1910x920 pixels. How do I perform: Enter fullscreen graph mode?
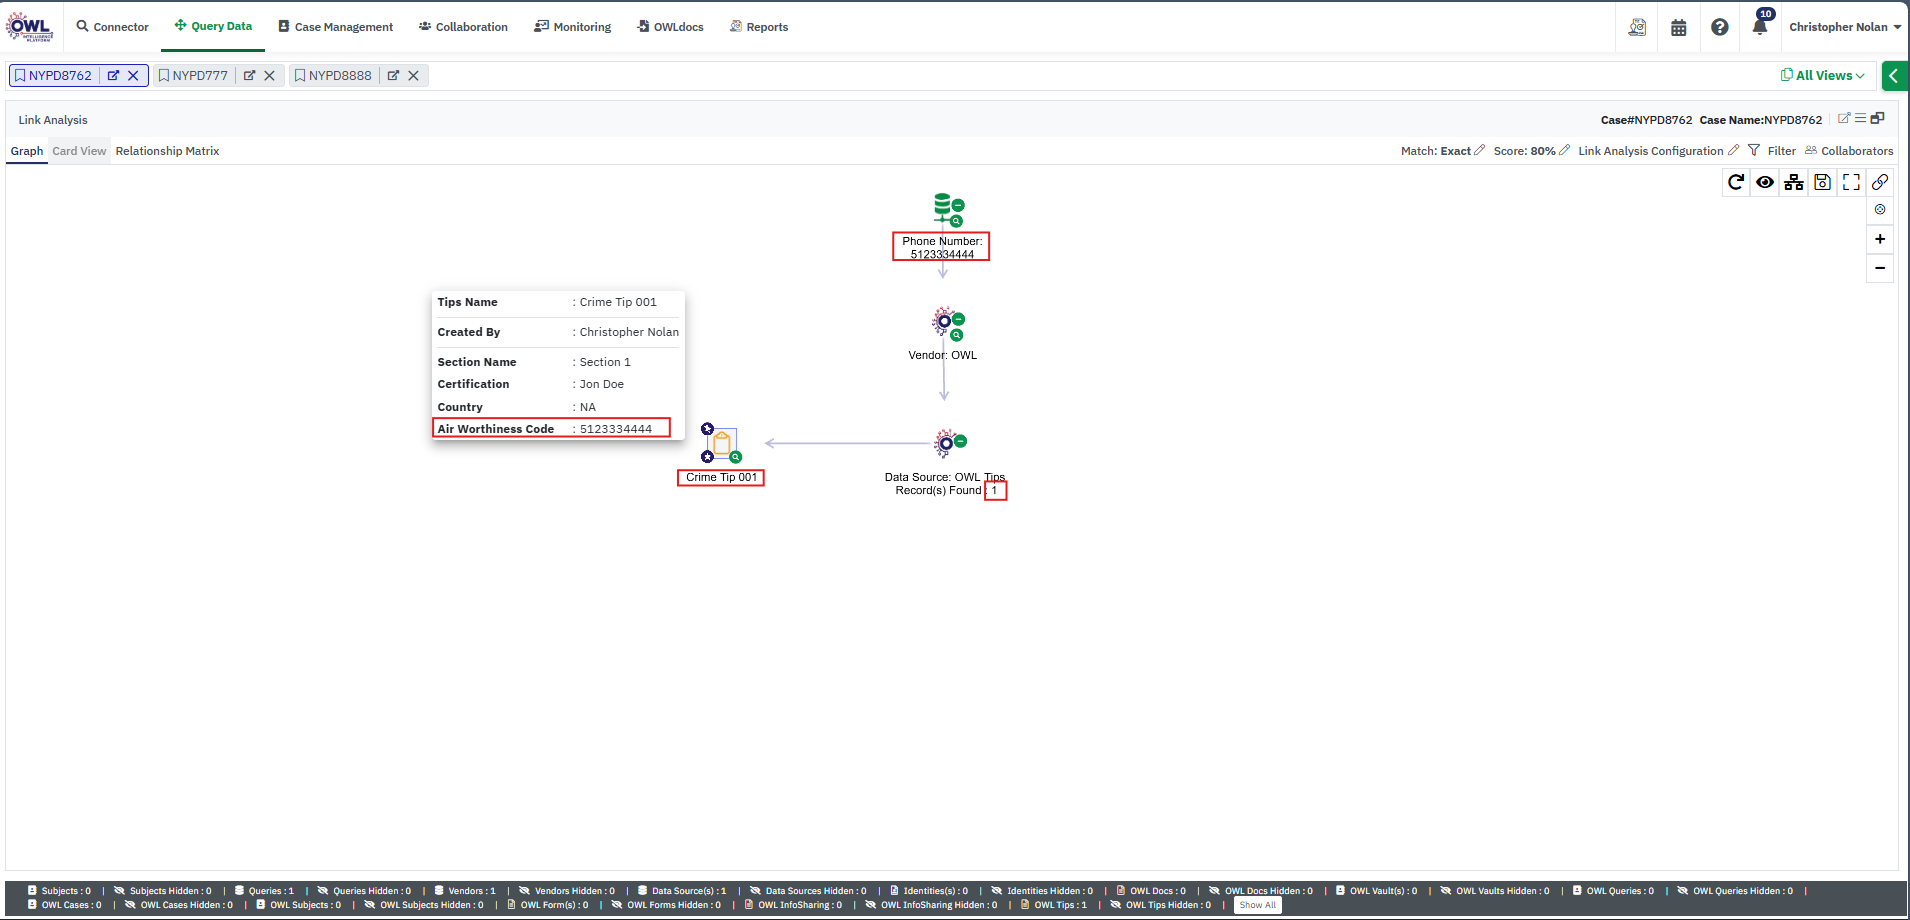click(x=1851, y=182)
